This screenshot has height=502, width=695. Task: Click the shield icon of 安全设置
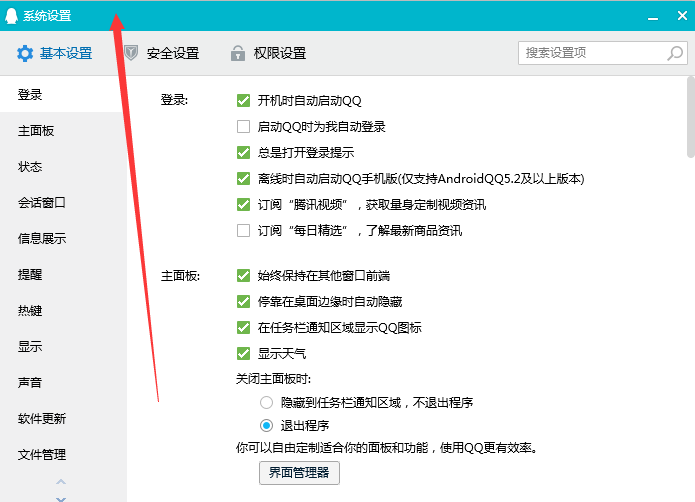130,53
